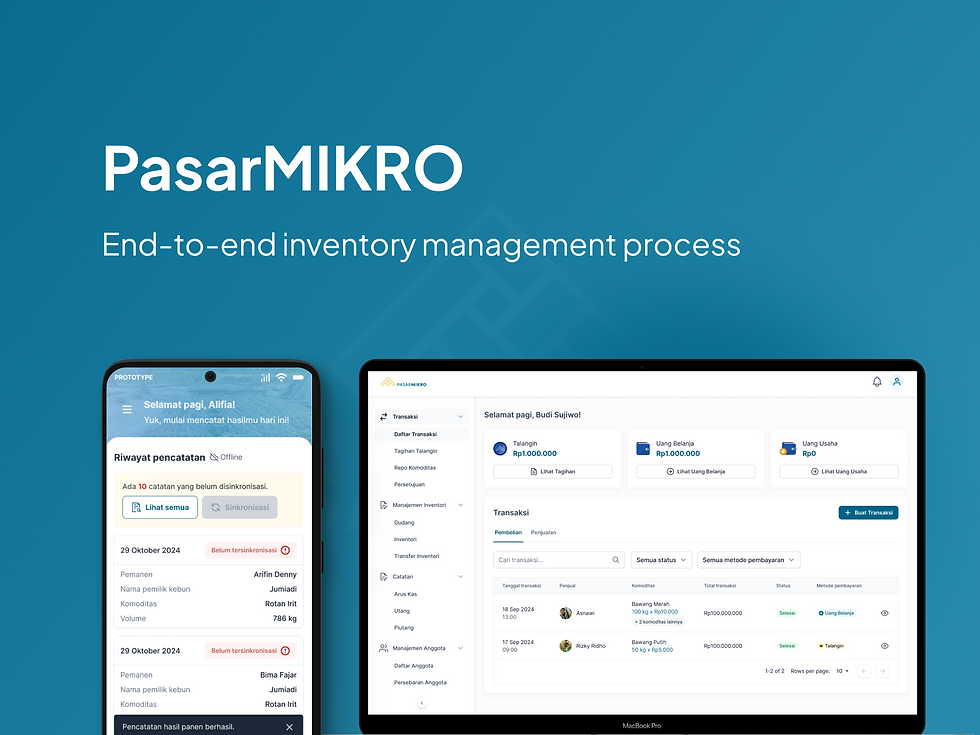This screenshot has height=735, width=980.
Task: Tap the Sinkronisasi button
Action: [240, 508]
